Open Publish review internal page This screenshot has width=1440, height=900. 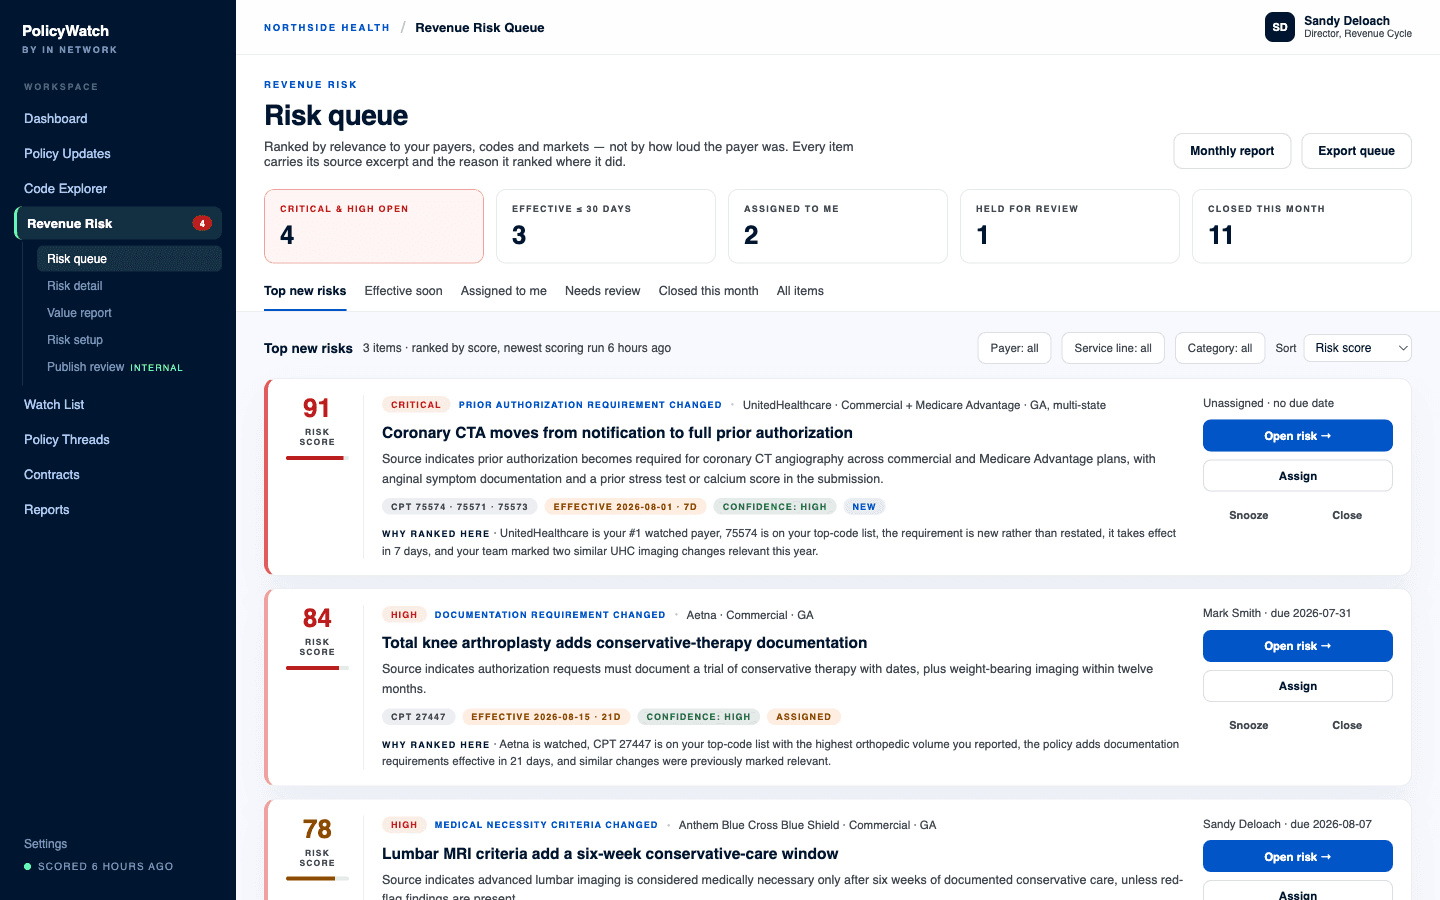point(115,367)
